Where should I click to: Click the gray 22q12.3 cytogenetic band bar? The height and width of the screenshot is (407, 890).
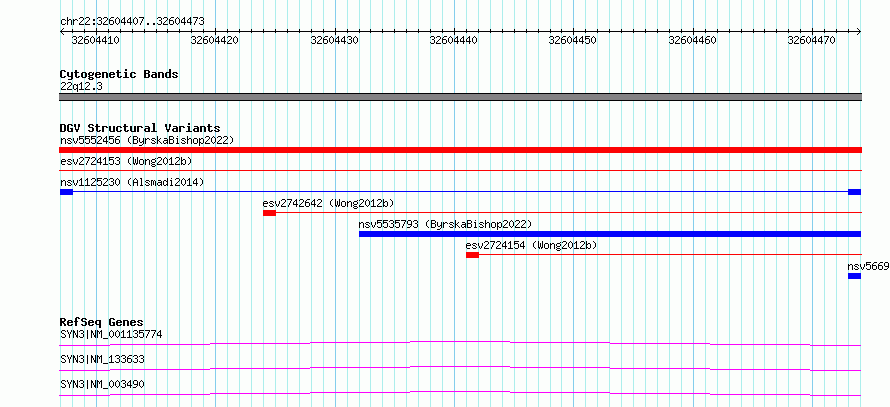coord(460,97)
